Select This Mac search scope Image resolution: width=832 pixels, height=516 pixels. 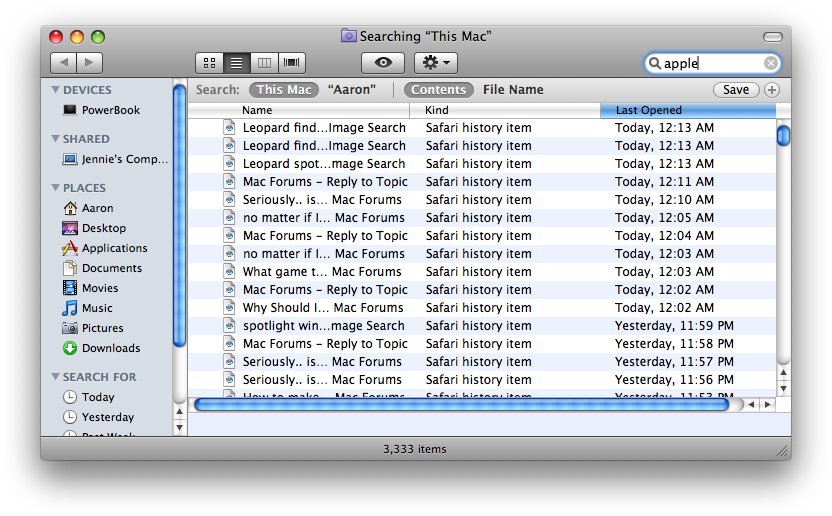click(x=284, y=90)
